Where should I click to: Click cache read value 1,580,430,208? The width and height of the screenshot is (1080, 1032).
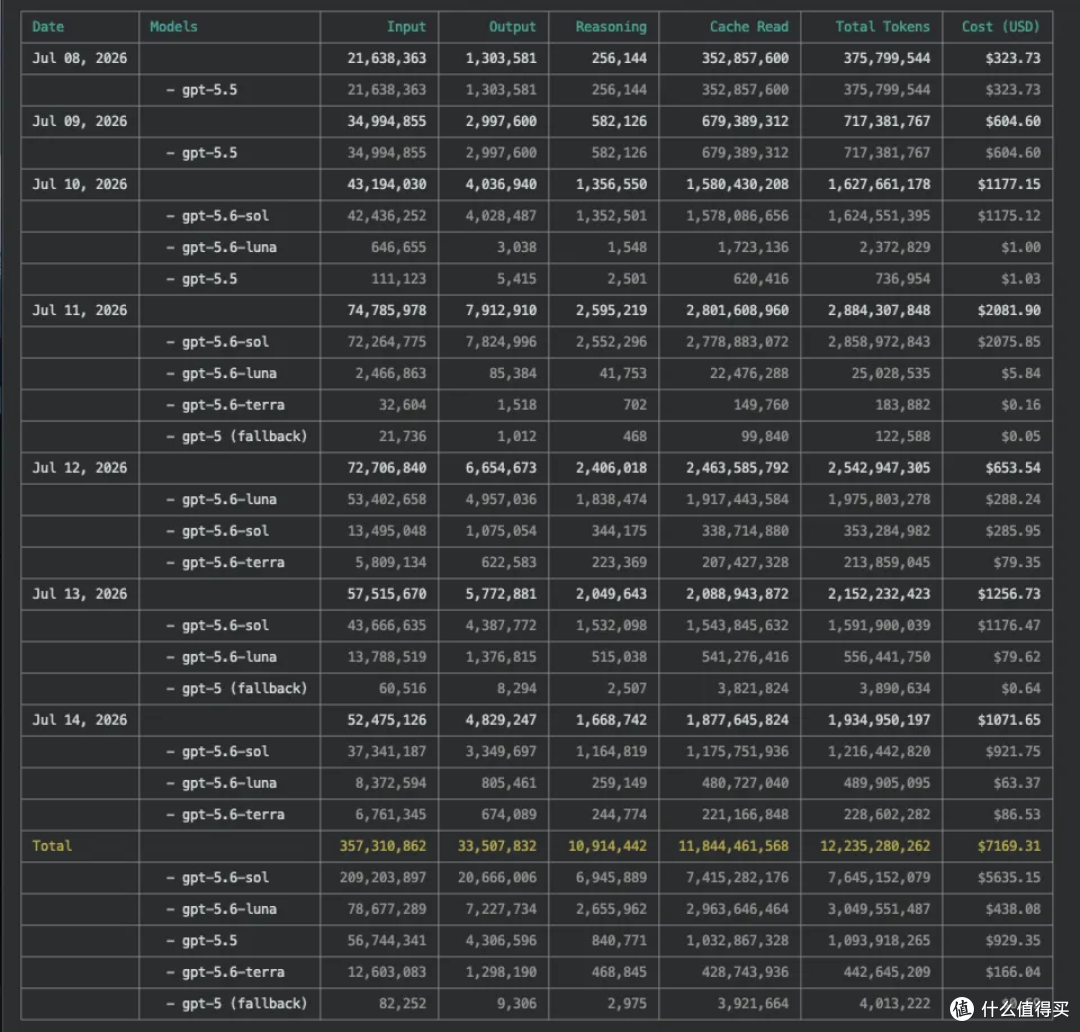(x=737, y=185)
